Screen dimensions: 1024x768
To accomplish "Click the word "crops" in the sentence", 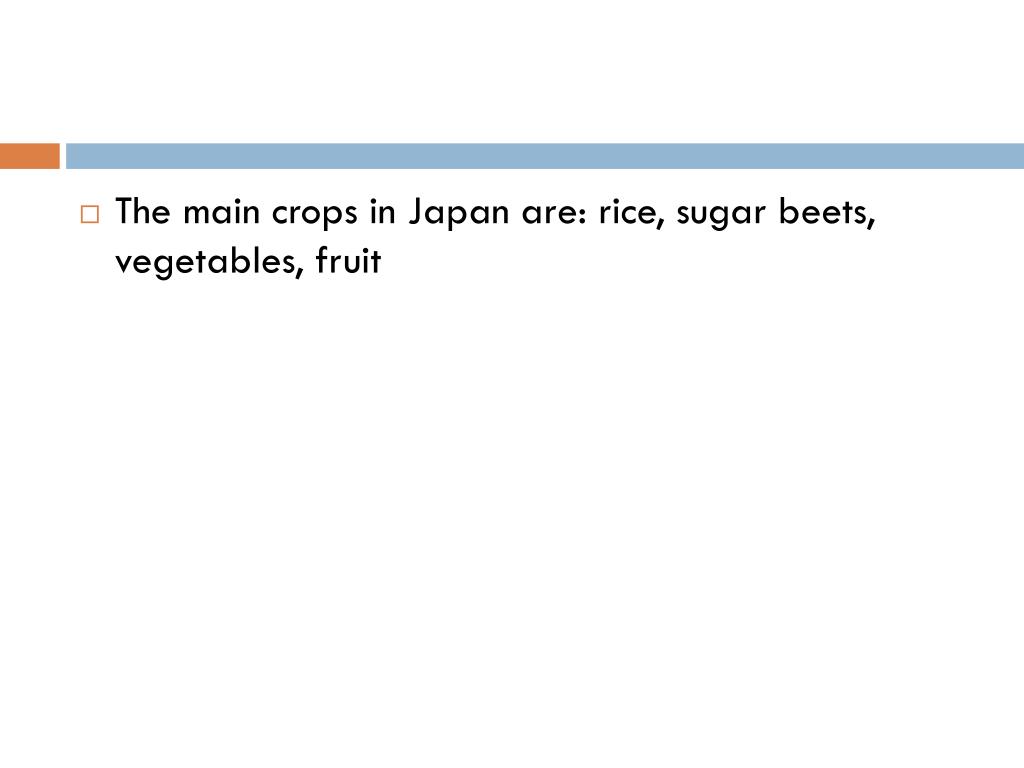I will point(314,214).
